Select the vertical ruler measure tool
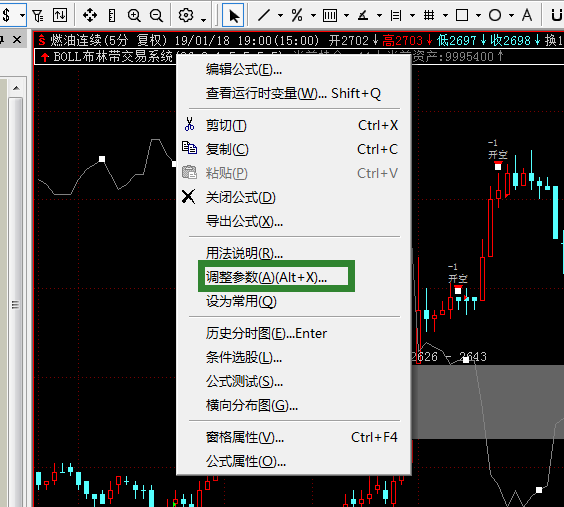The width and height of the screenshot is (564, 507). (112, 15)
